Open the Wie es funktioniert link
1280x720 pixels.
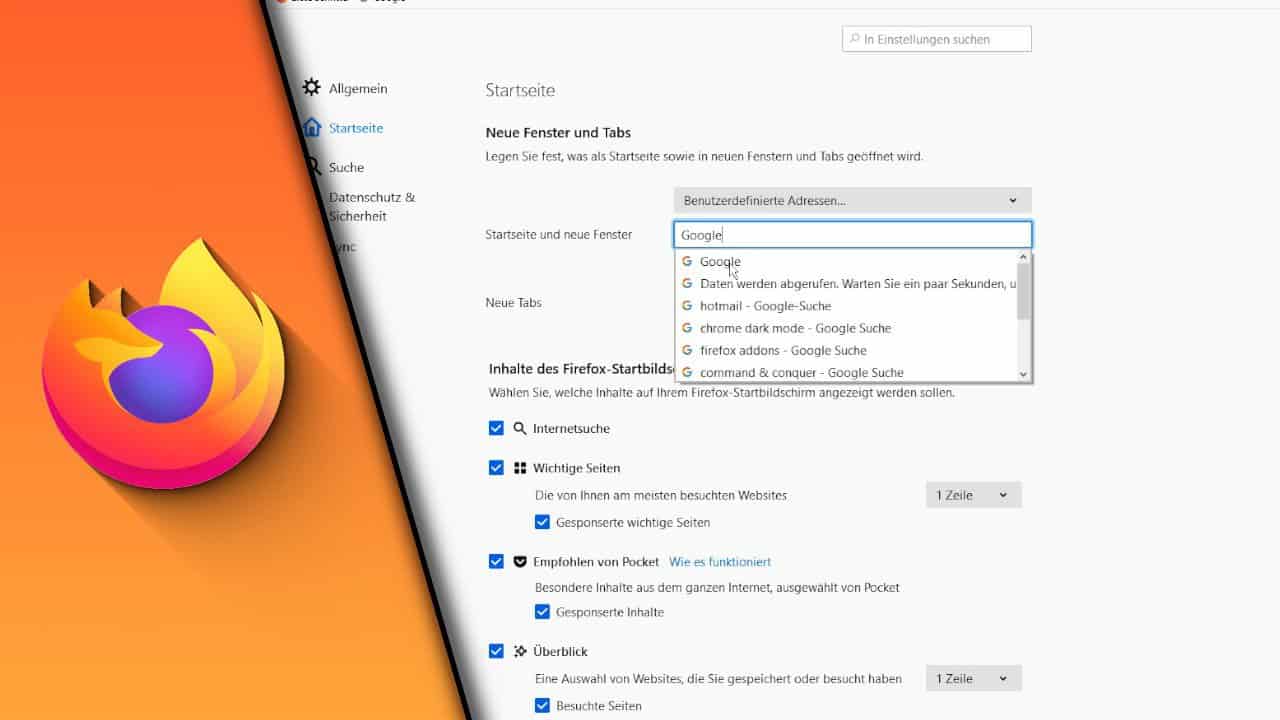click(720, 562)
